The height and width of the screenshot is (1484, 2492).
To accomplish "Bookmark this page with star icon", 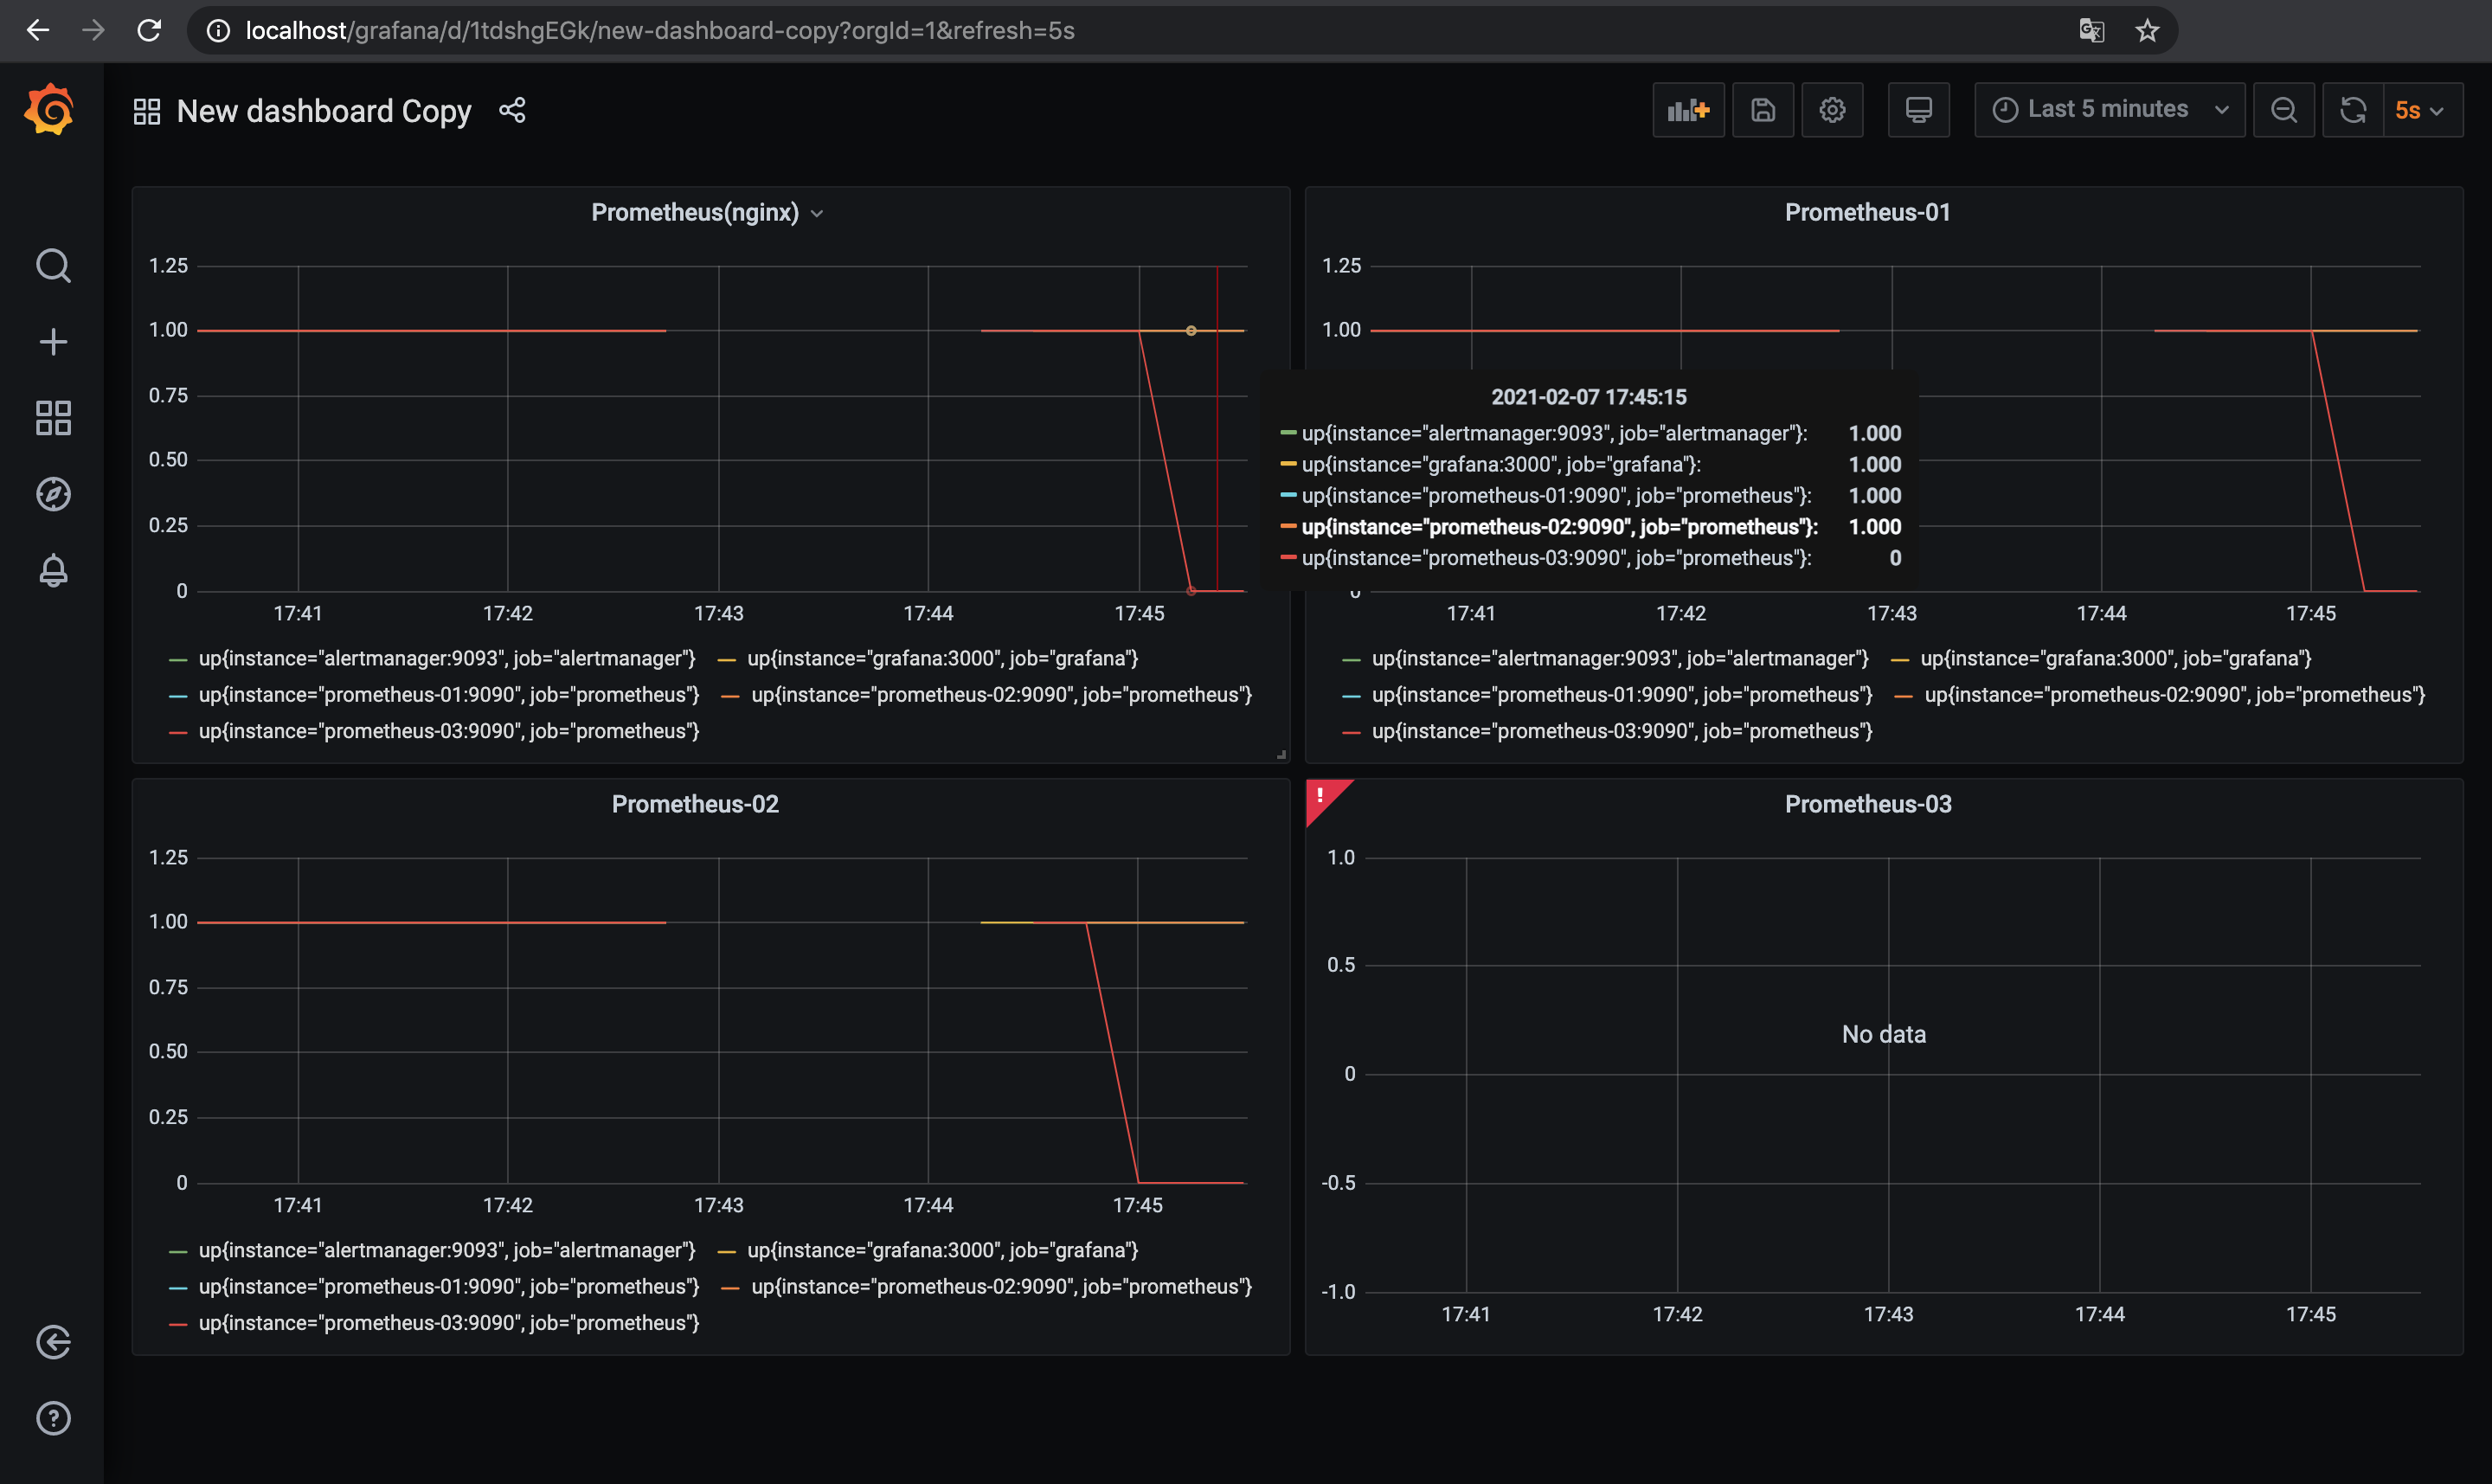I will pyautogui.click(x=2147, y=31).
